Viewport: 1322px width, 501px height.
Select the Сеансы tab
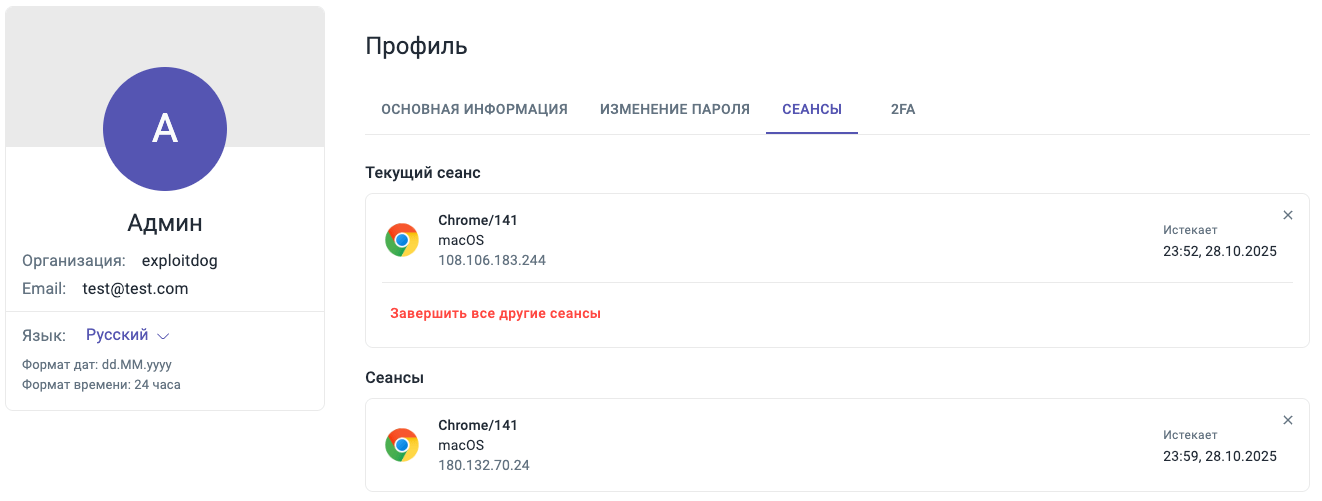click(x=812, y=109)
